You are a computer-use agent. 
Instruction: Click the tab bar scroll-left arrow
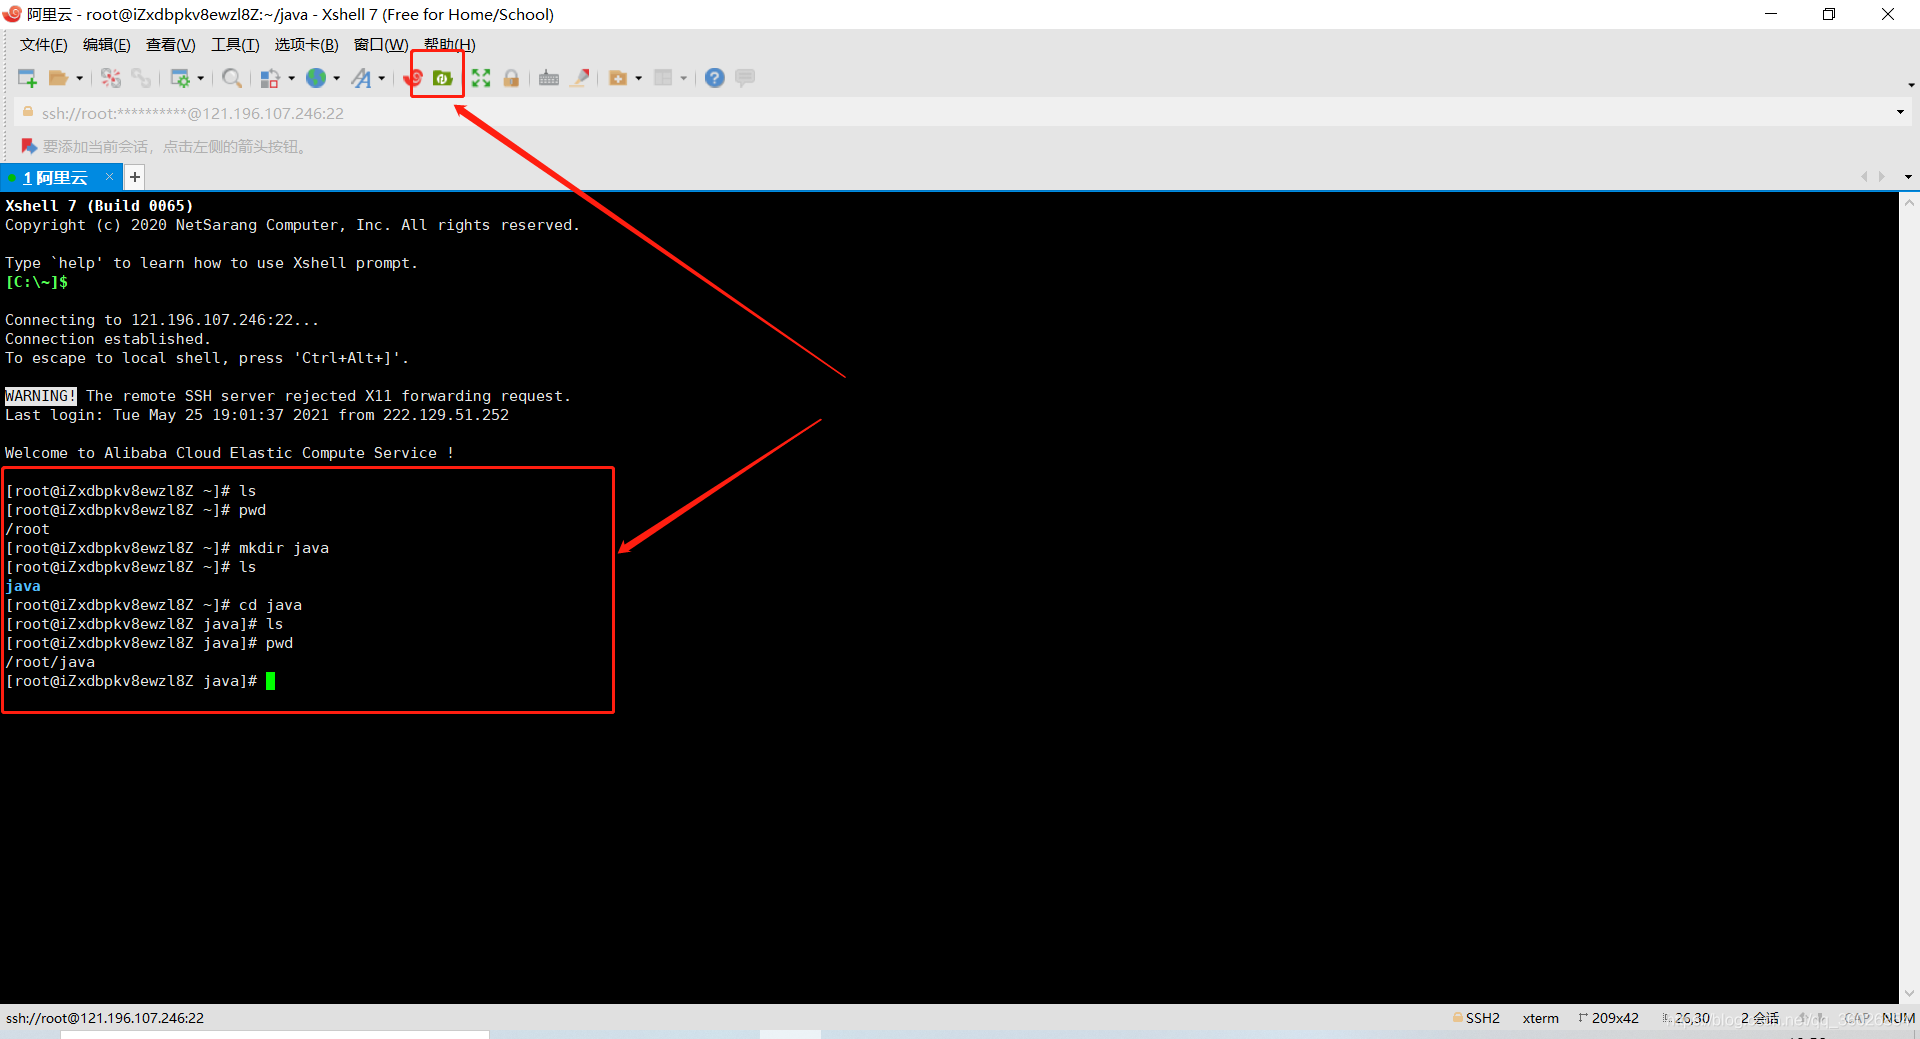pyautogui.click(x=1864, y=177)
